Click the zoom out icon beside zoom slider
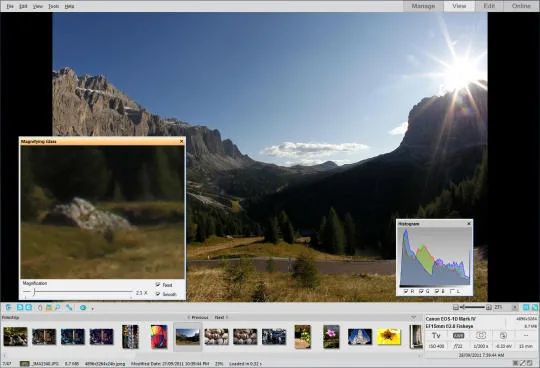This screenshot has width=540, height=368. point(456,307)
